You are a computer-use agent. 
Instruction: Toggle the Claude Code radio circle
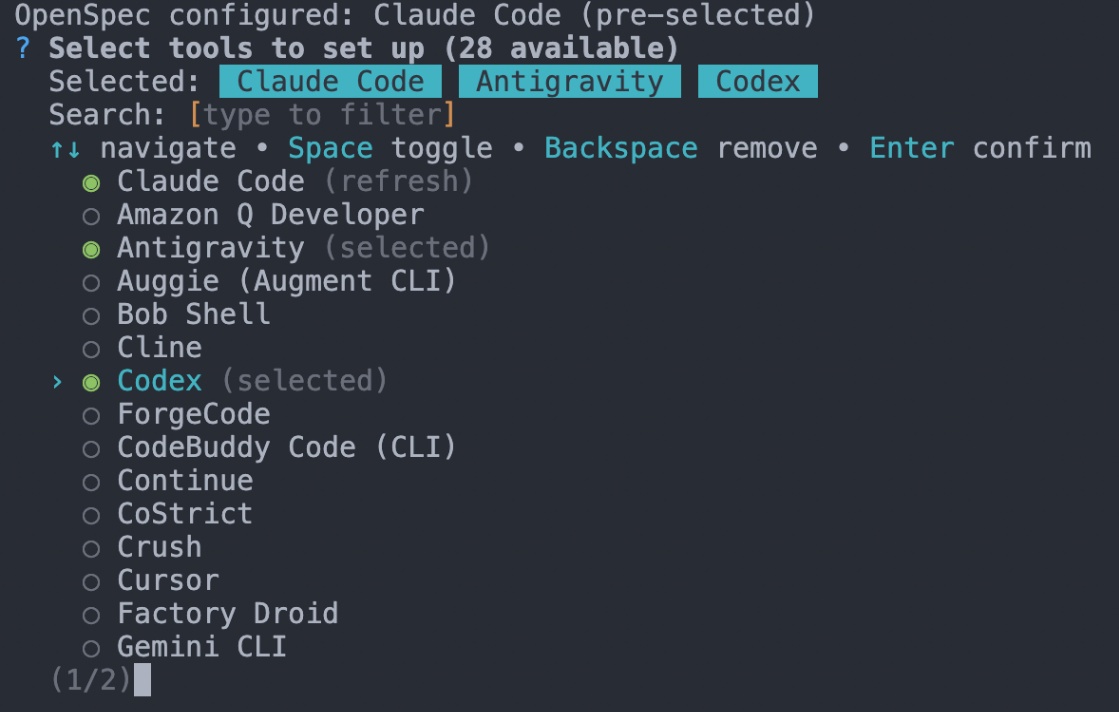[91, 182]
